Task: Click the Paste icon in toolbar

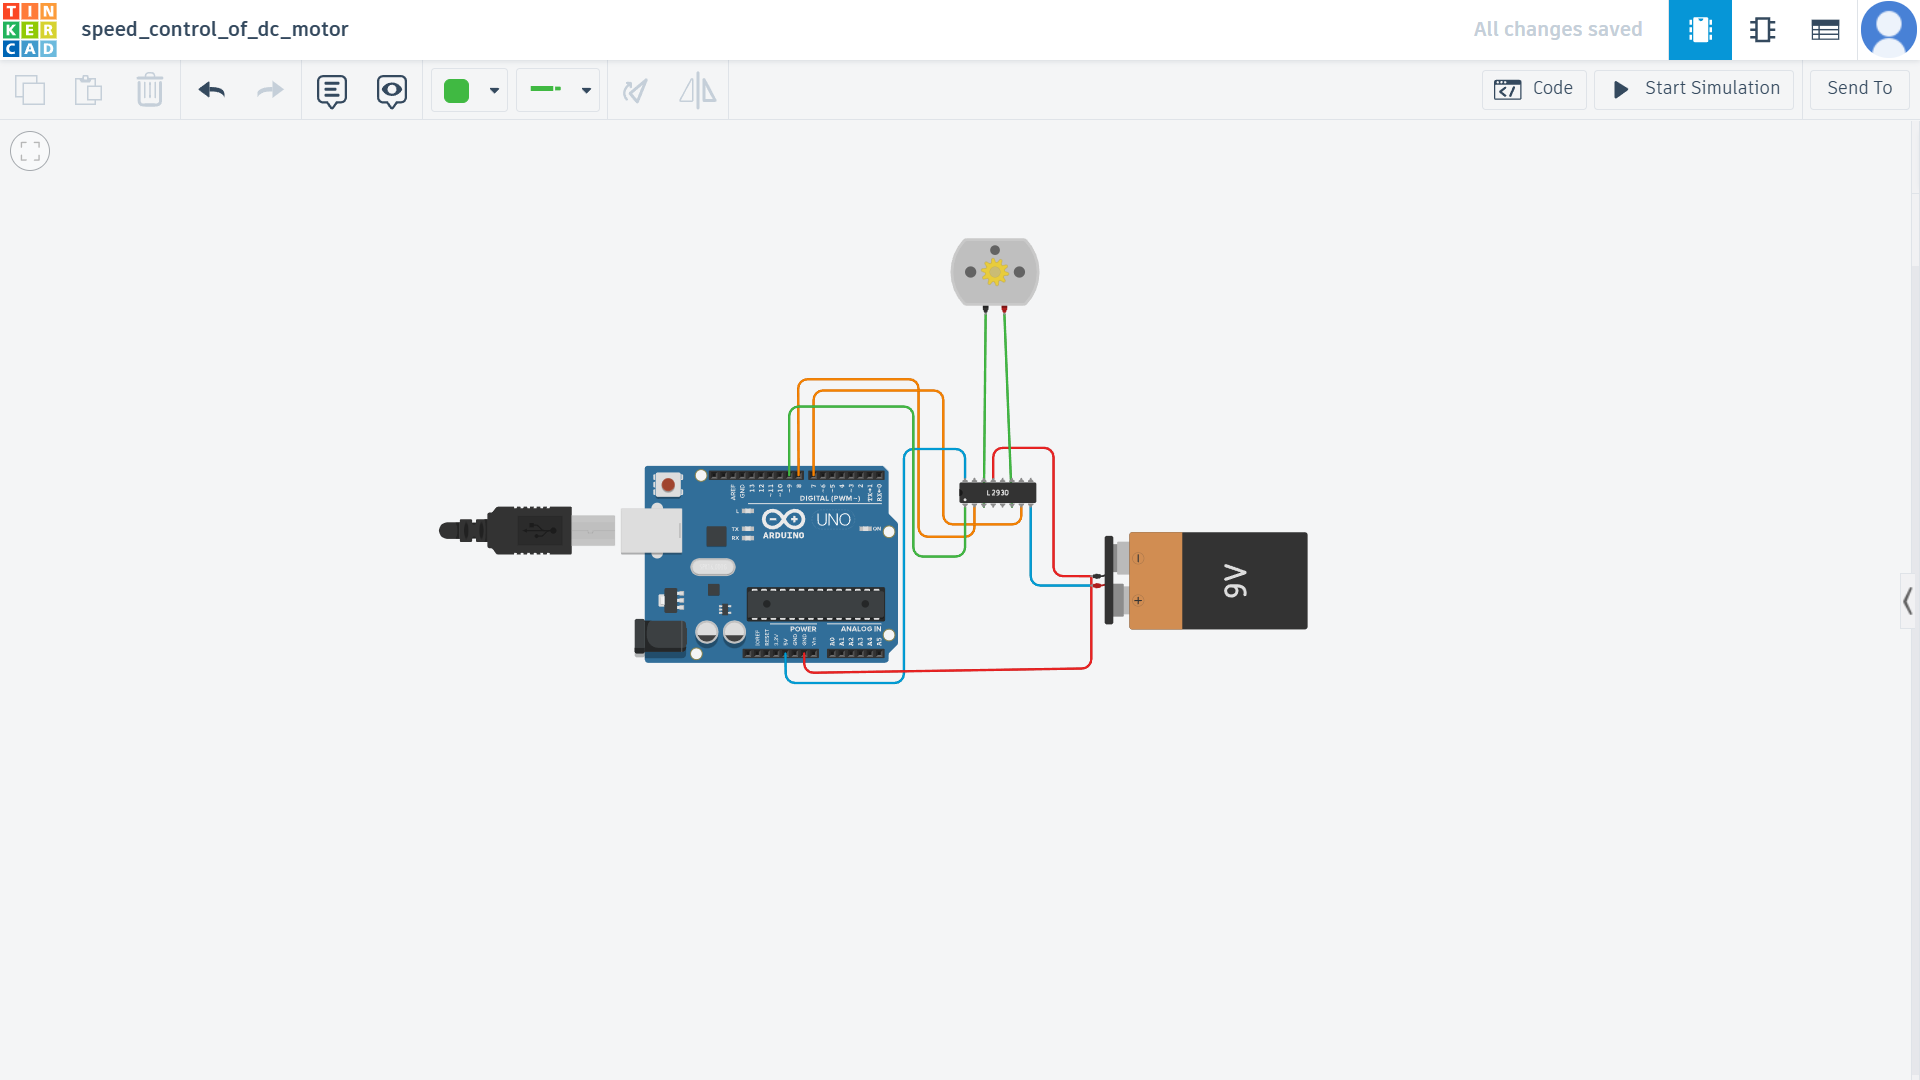Action: [89, 90]
